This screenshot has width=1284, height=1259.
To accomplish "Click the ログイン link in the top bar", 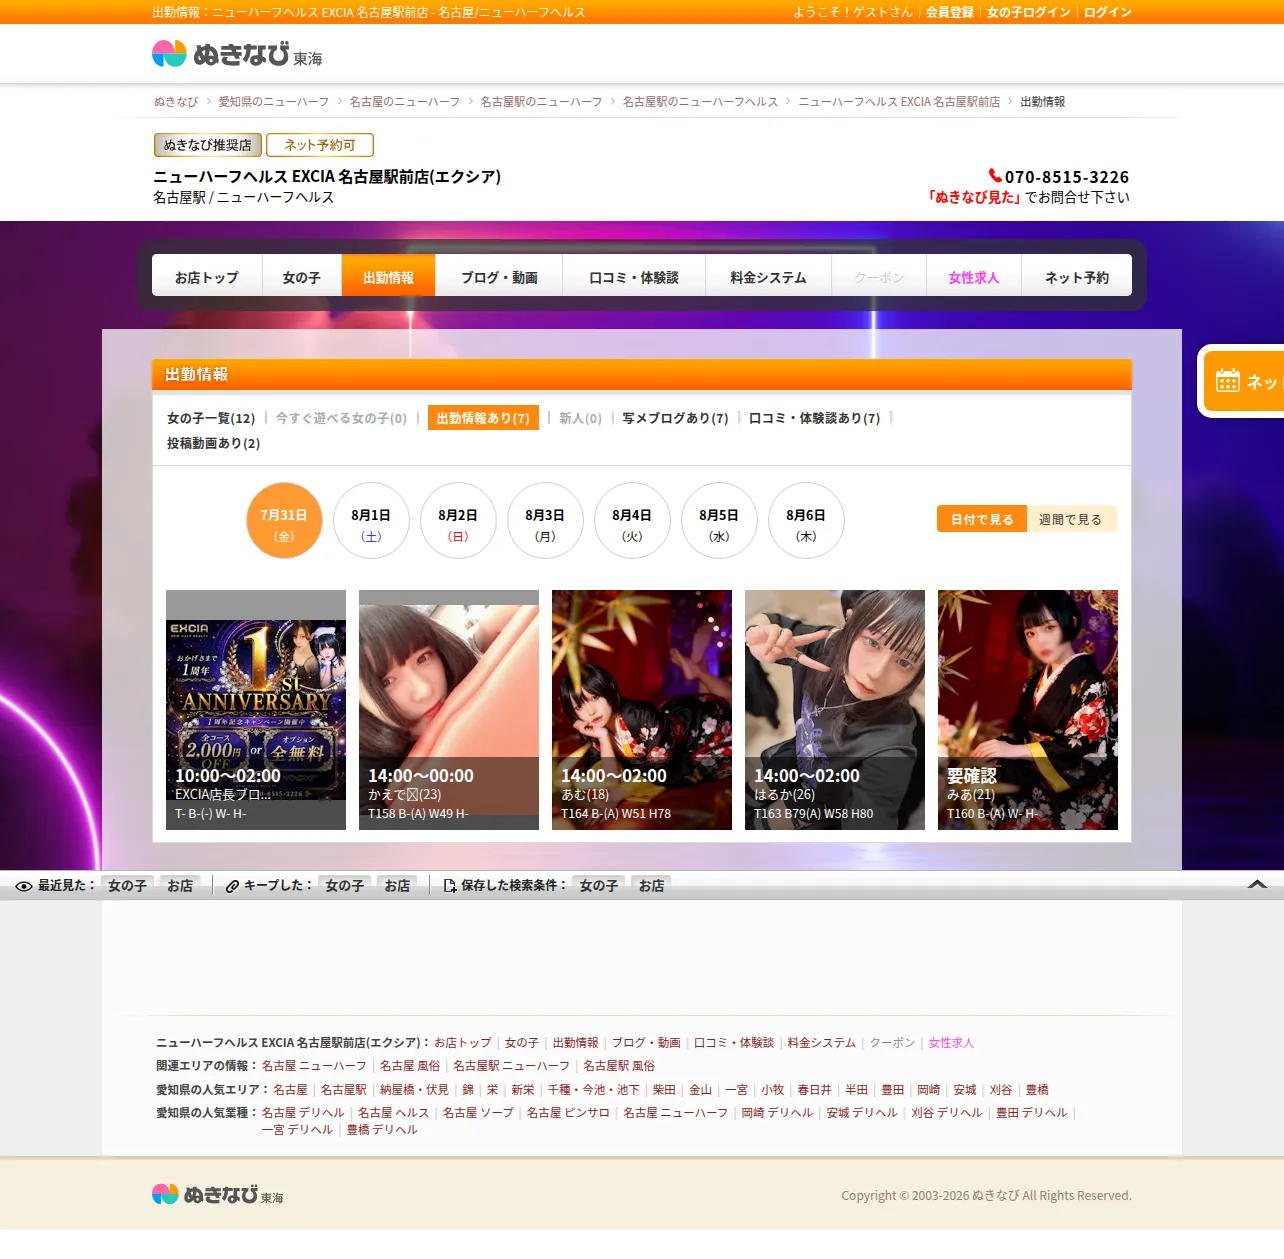I will tap(1108, 12).
